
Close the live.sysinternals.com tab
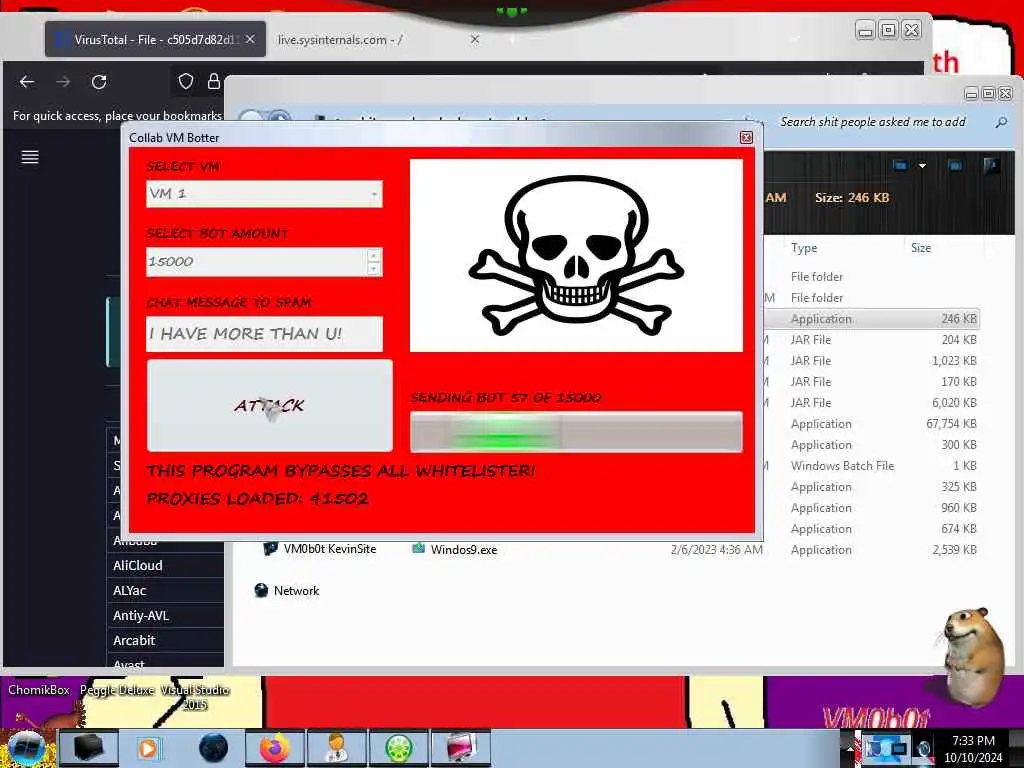click(475, 39)
